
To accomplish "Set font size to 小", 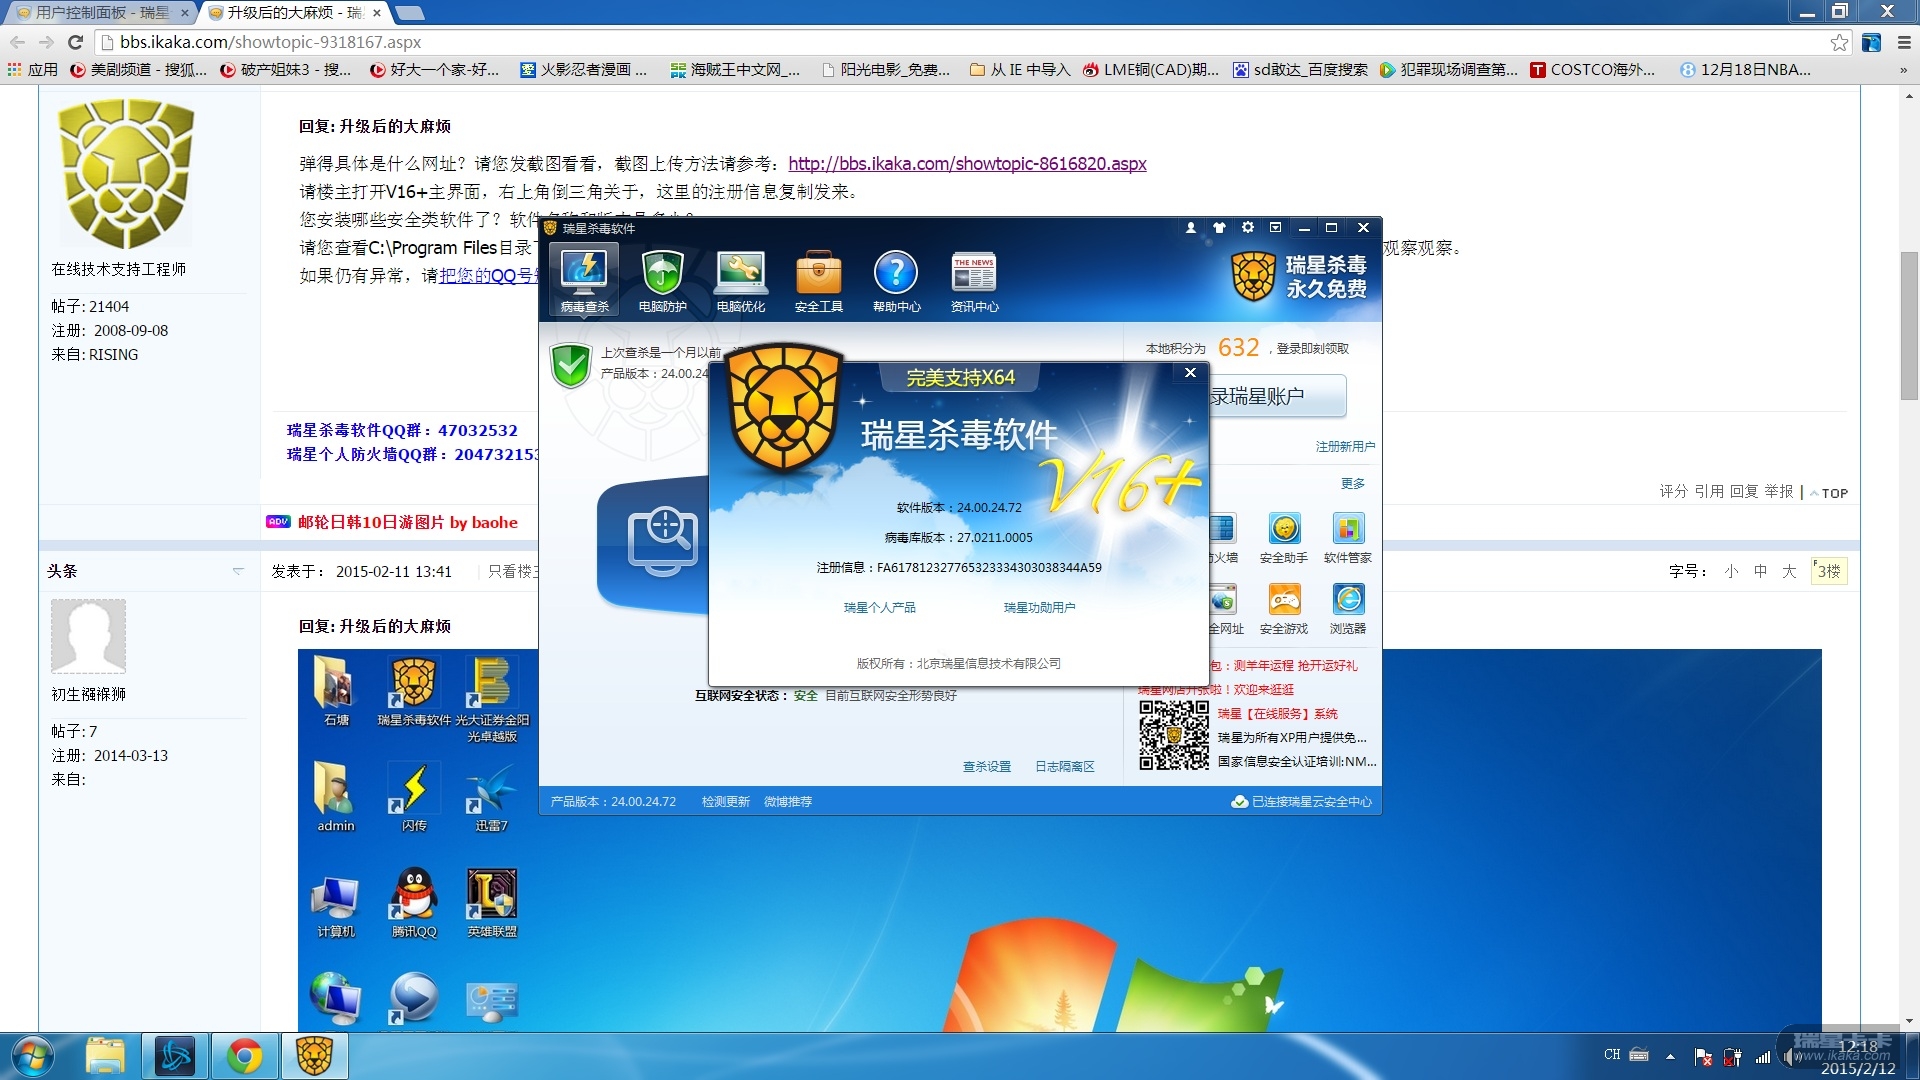I will (1731, 571).
